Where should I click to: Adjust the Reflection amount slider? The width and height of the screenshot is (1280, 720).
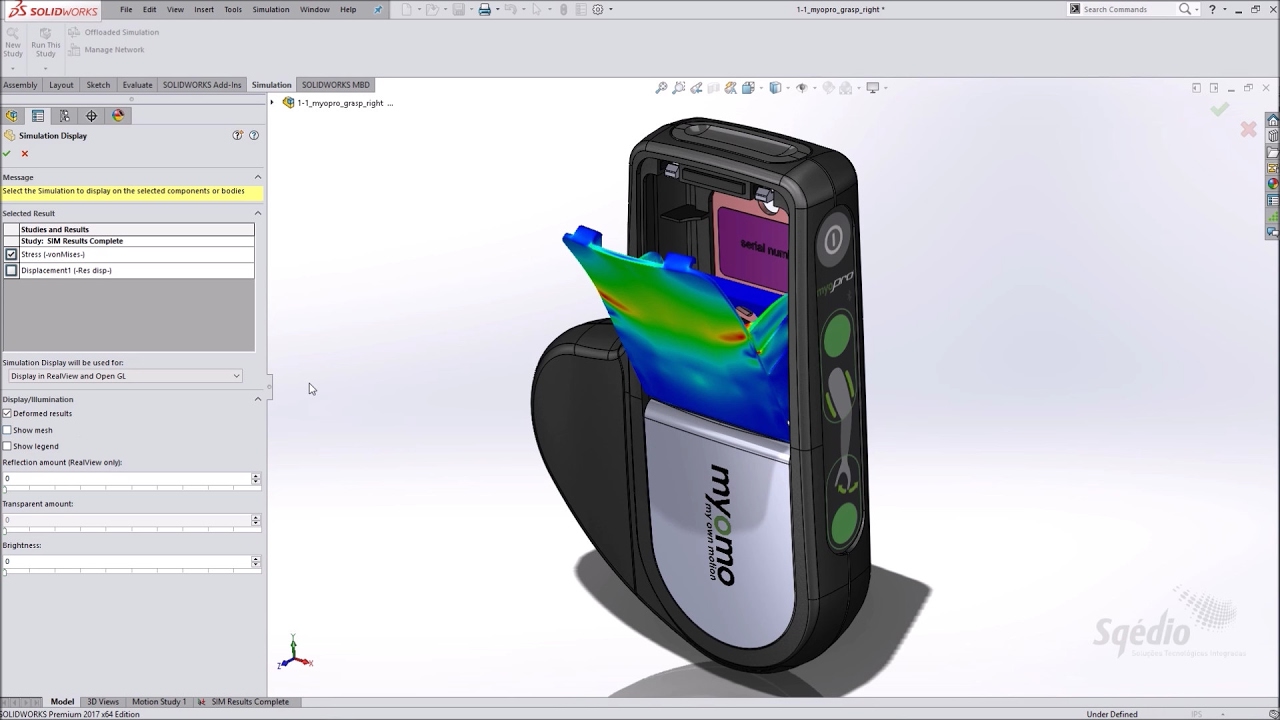[x=130, y=488]
